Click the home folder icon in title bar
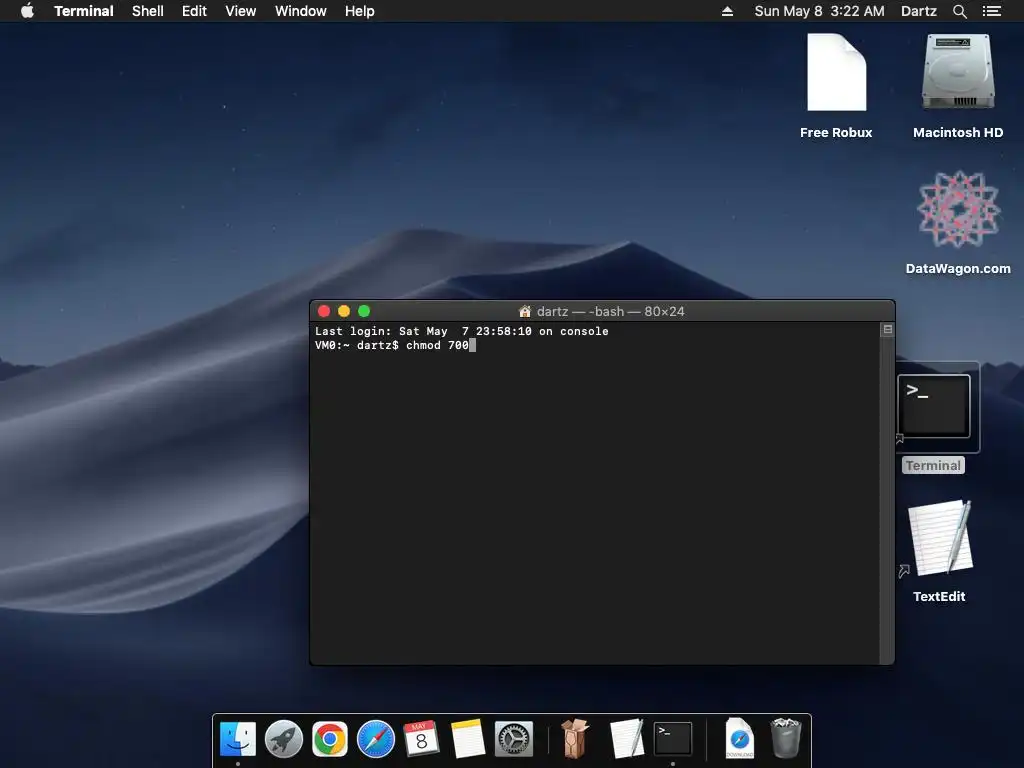1024x768 pixels. click(524, 312)
